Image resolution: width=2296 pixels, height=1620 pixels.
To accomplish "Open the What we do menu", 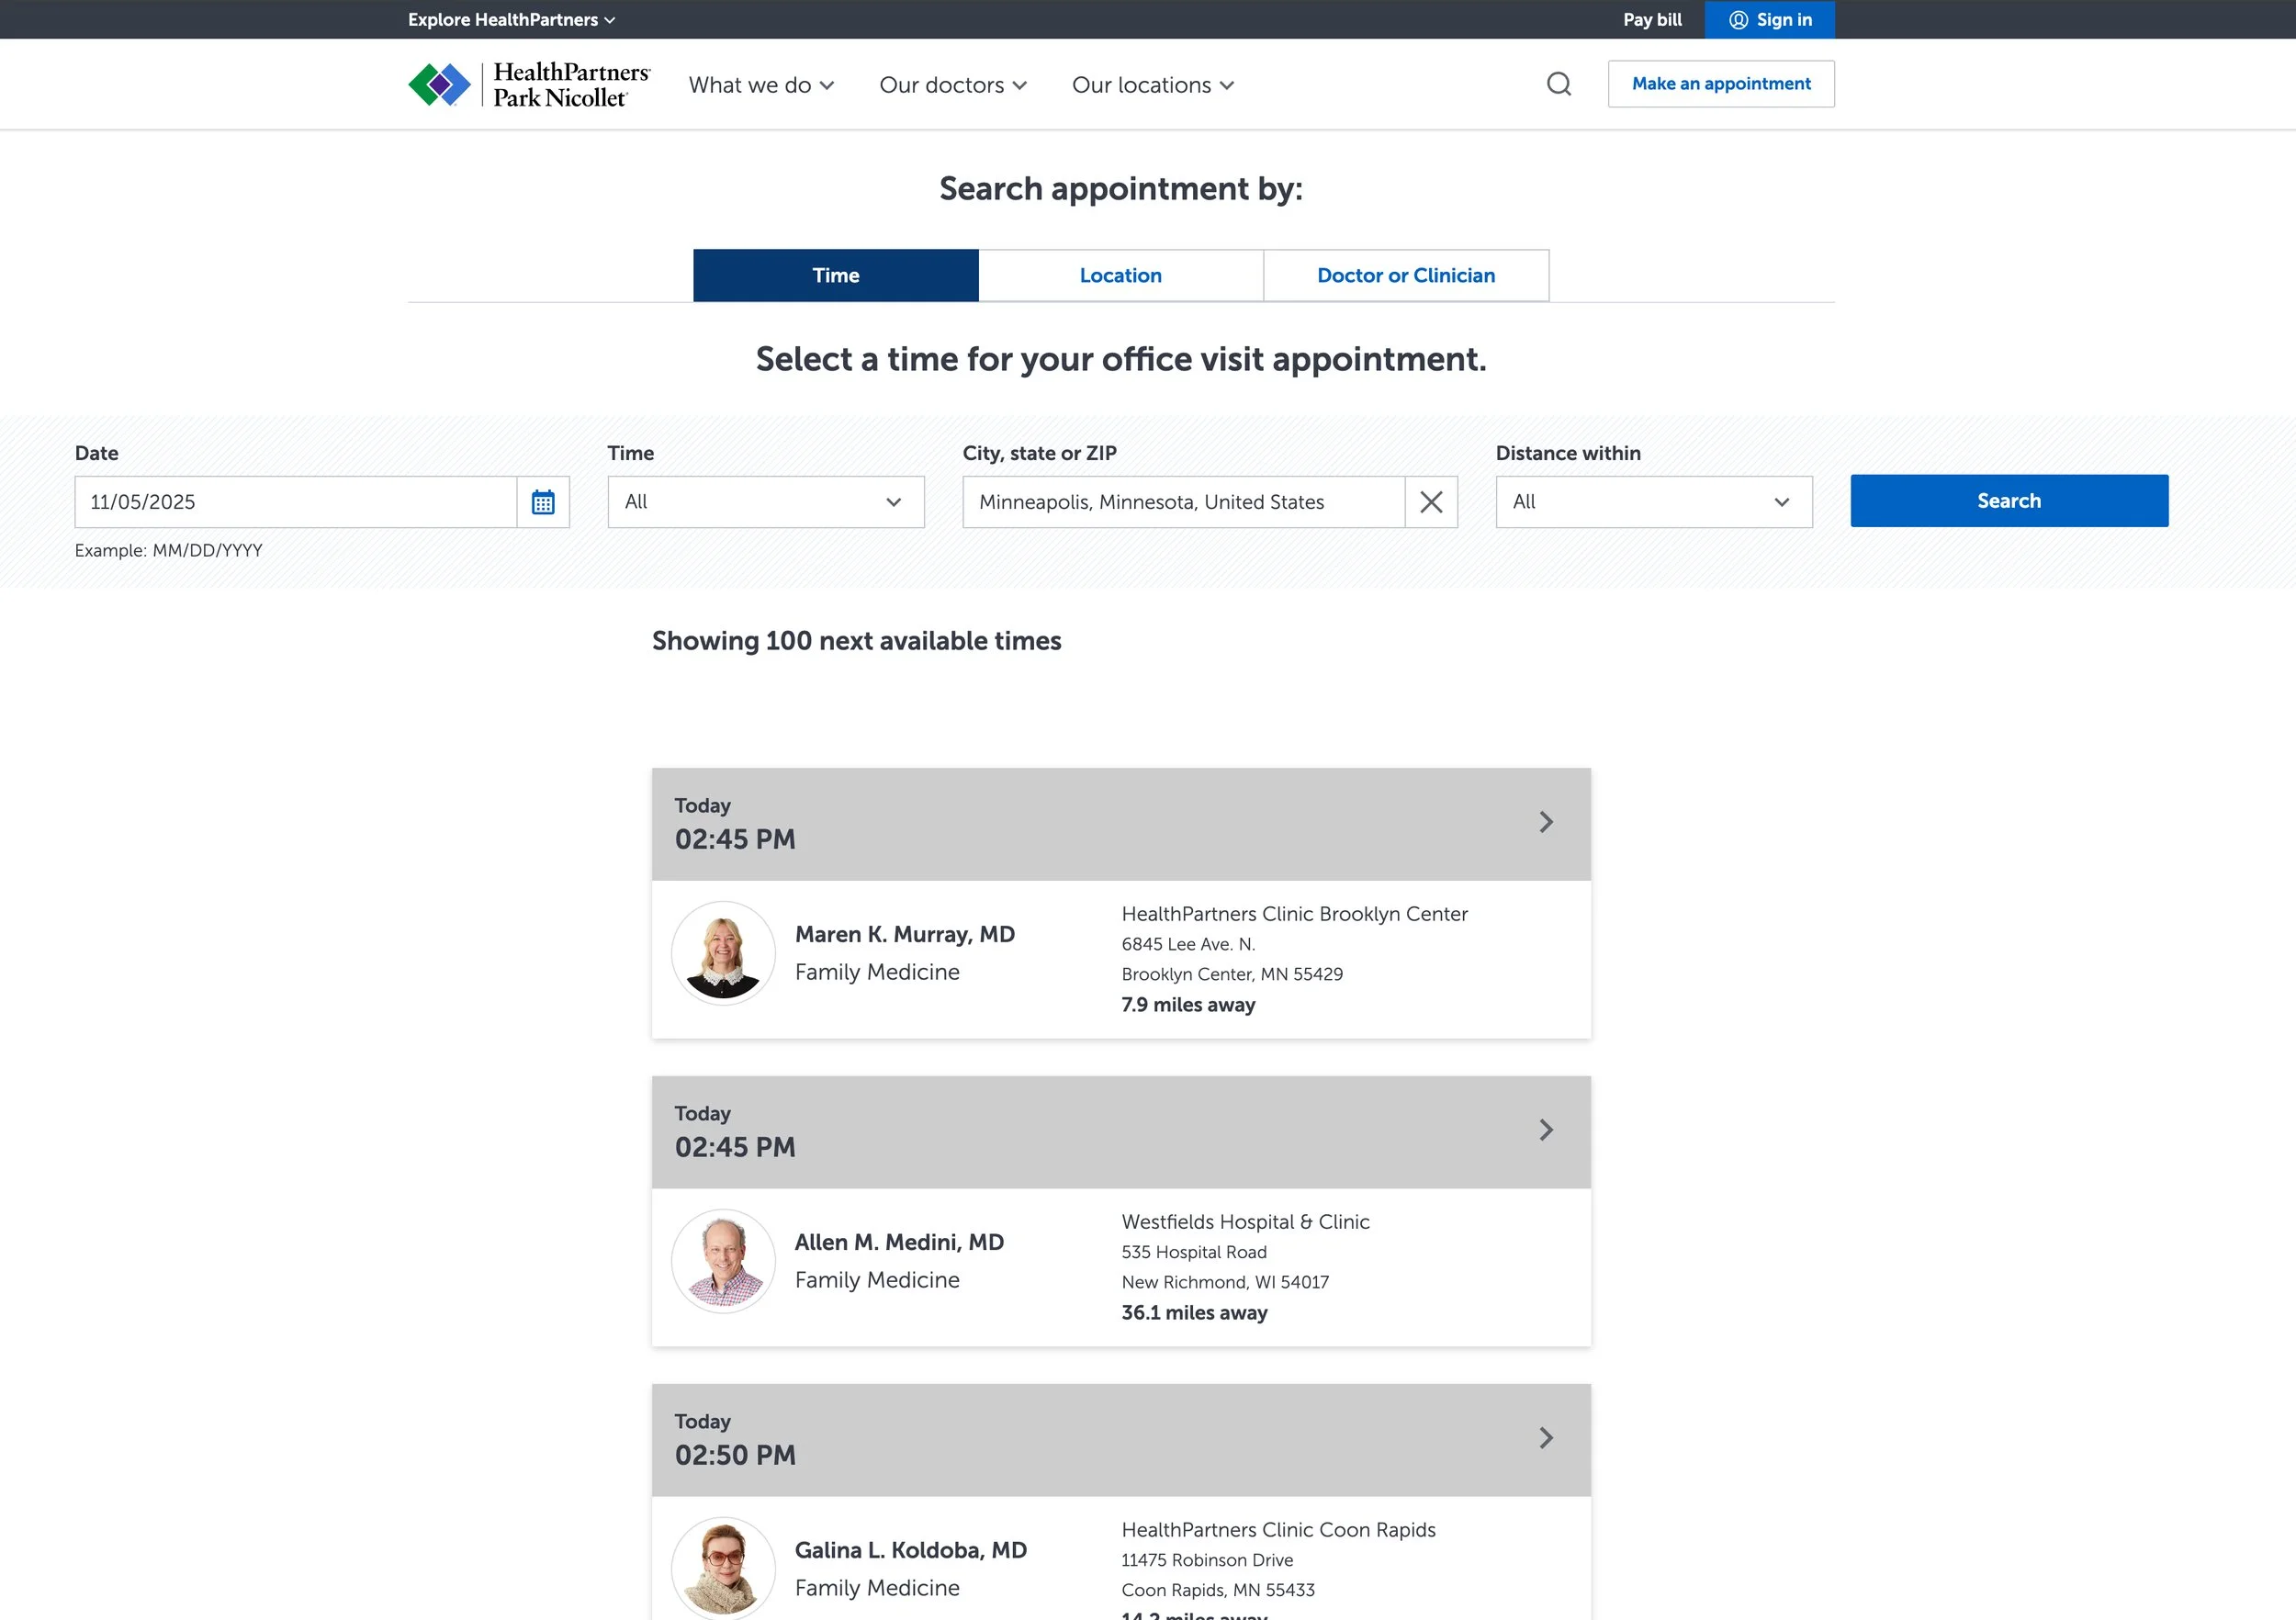I will coord(761,85).
